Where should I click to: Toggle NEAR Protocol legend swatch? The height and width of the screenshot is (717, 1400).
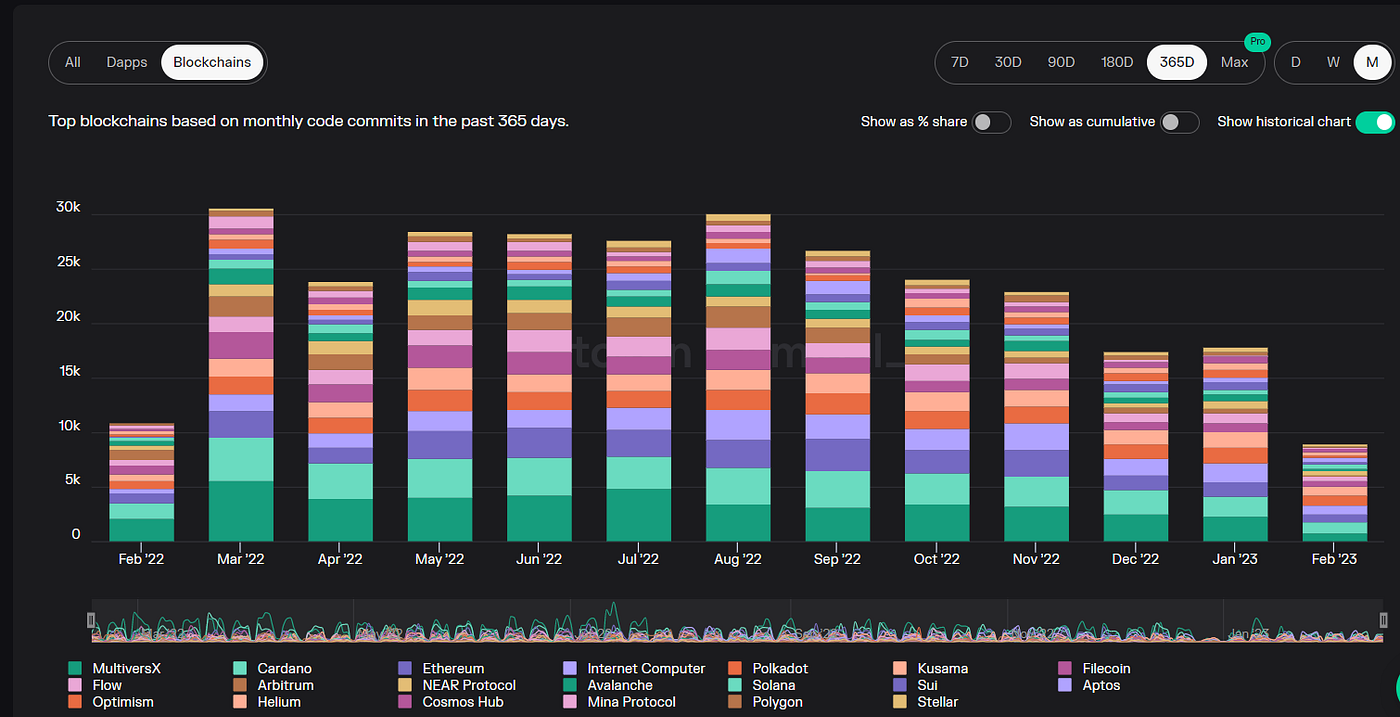pos(405,685)
